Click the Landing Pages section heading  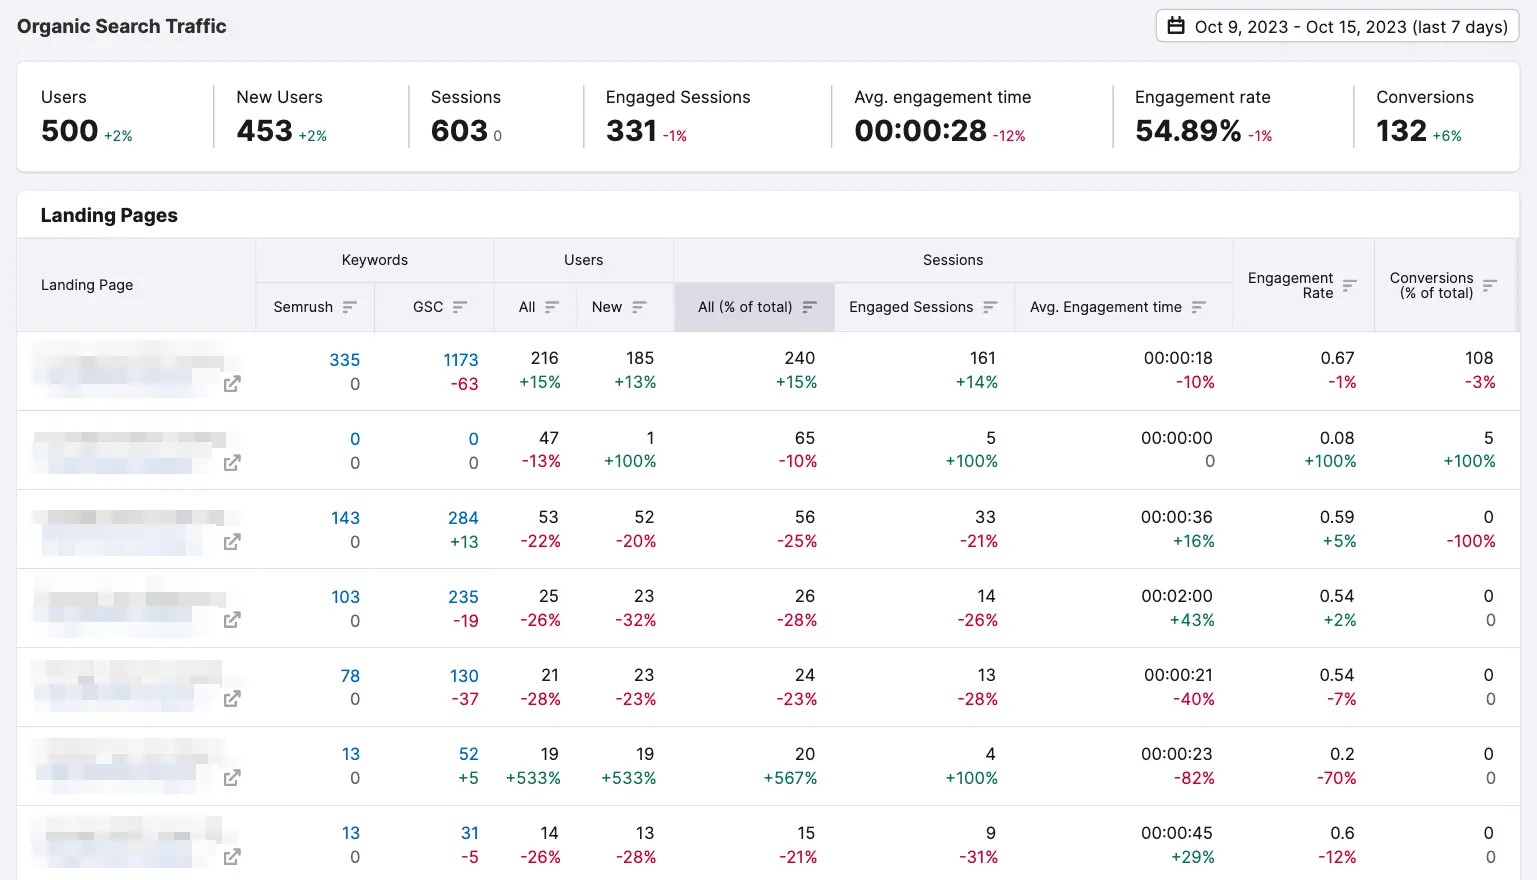point(109,214)
